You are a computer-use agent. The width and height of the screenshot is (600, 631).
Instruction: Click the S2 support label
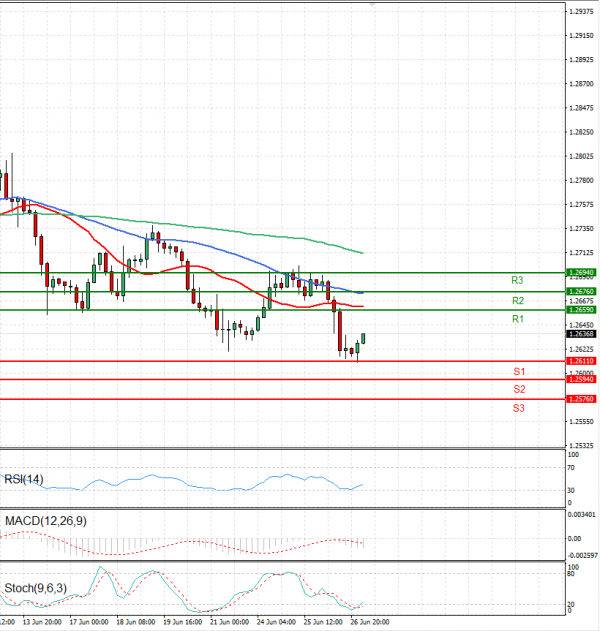click(x=519, y=389)
